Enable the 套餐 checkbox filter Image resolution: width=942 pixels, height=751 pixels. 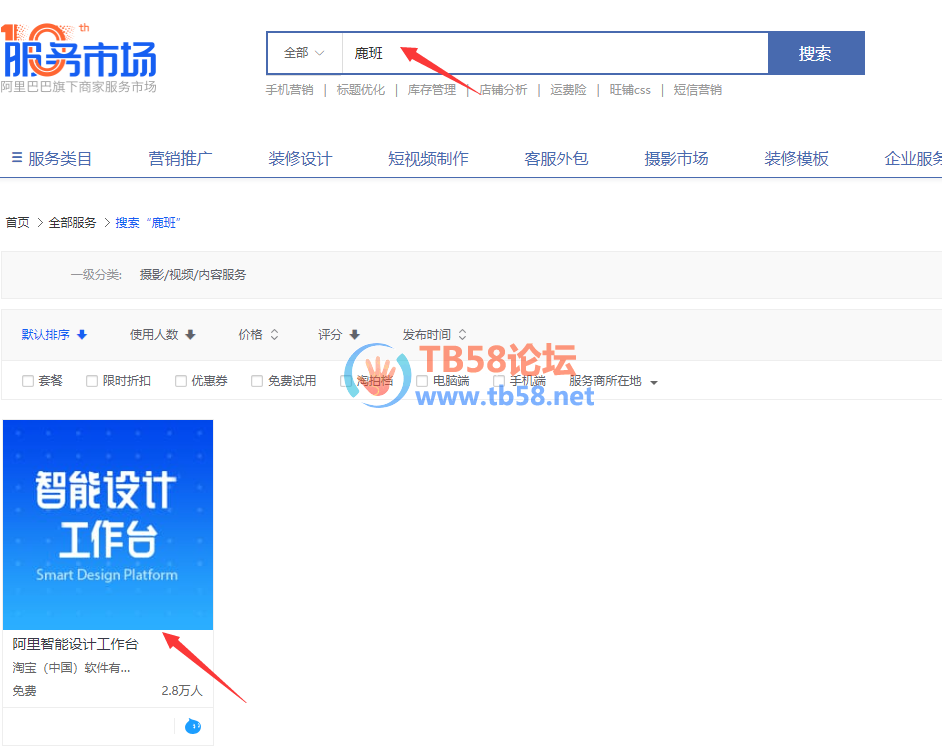coord(28,381)
